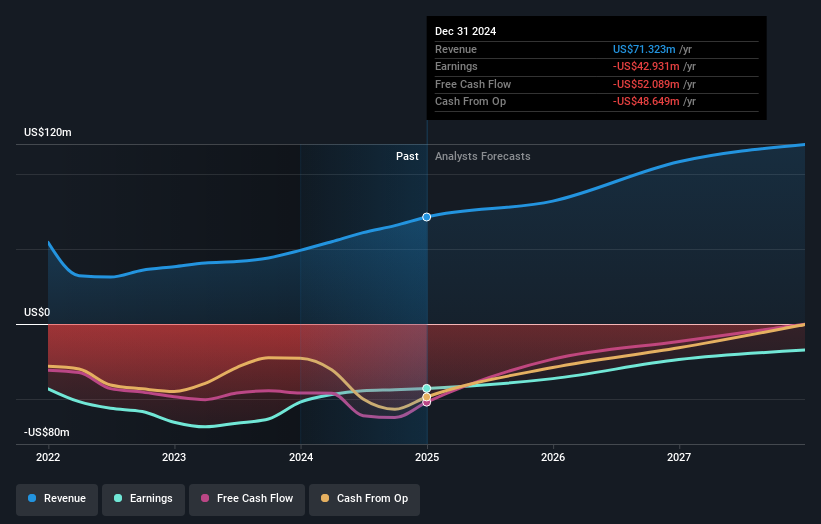Click the -US$80m y-axis label
The image size is (821, 524).
coord(47,432)
